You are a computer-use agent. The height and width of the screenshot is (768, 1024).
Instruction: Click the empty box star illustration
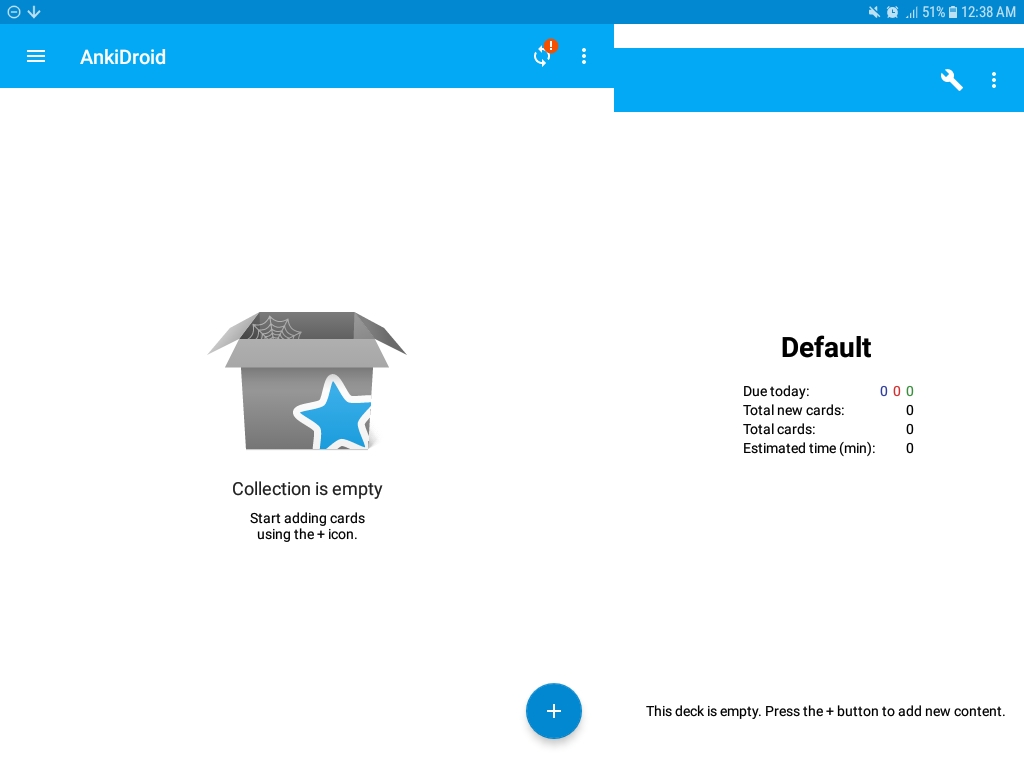[x=307, y=381]
